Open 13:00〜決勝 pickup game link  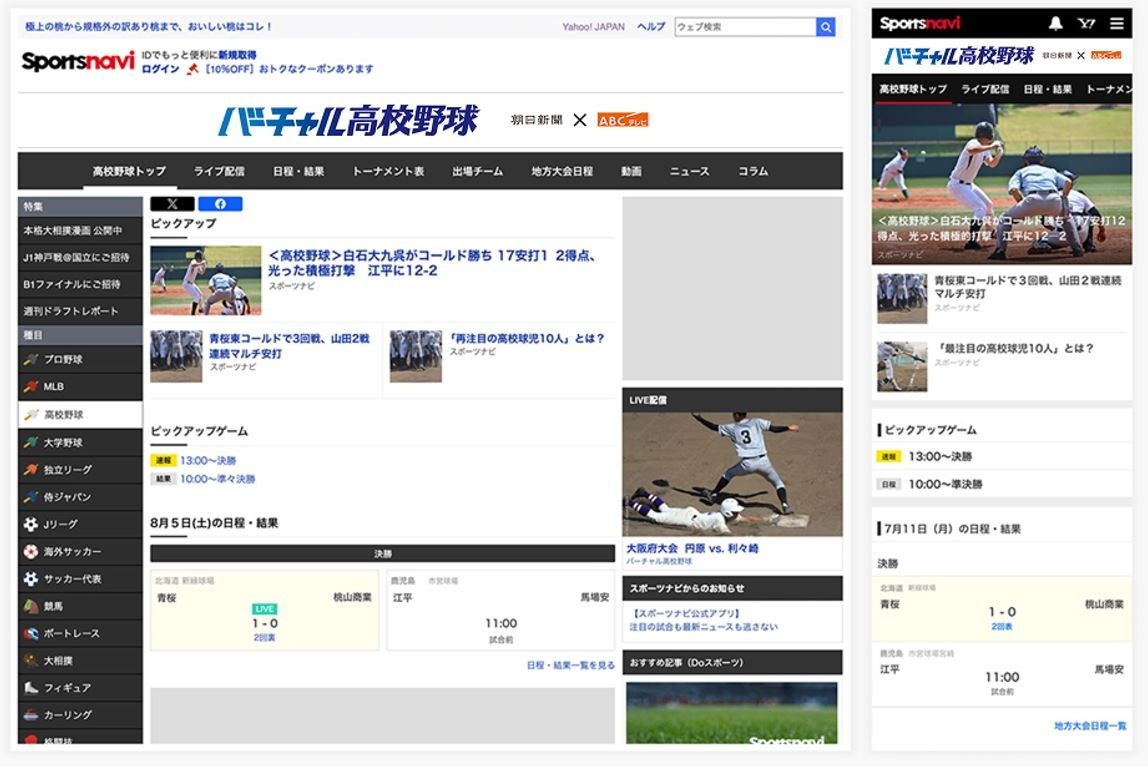tap(208, 460)
